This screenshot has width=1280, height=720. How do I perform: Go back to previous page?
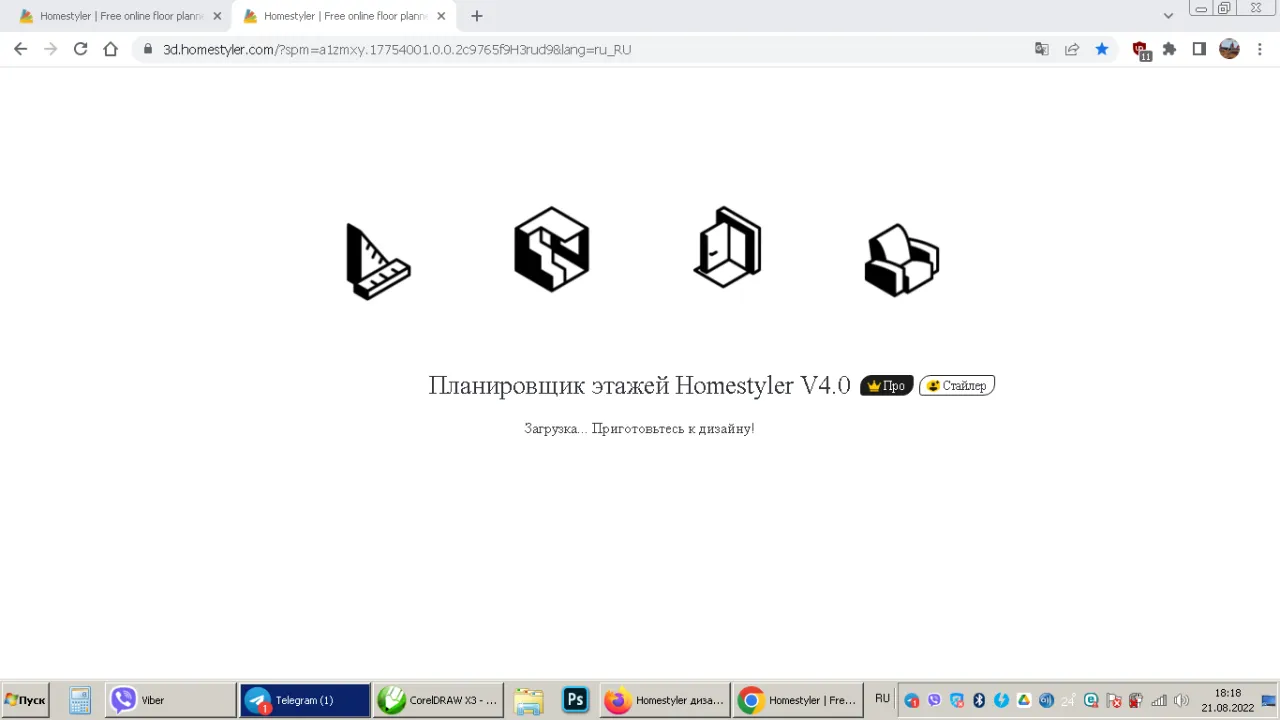[21, 49]
